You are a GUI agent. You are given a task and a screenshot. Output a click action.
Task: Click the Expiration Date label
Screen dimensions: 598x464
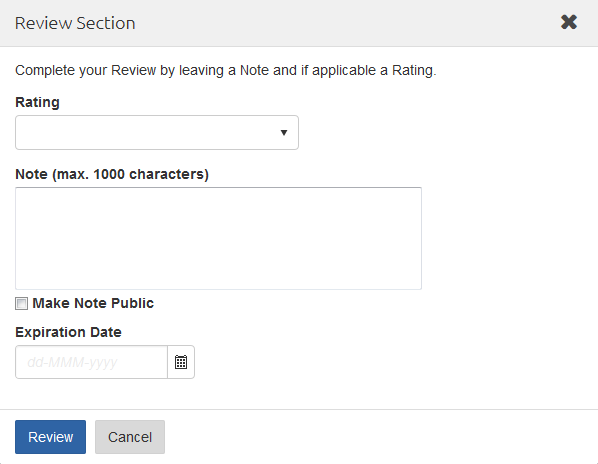[68, 332]
